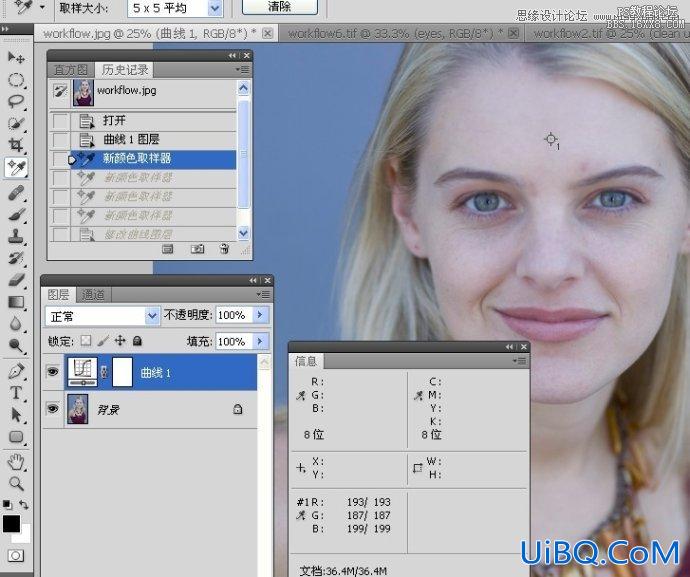Select the Hand tool
The width and height of the screenshot is (690, 577).
click(x=16, y=462)
